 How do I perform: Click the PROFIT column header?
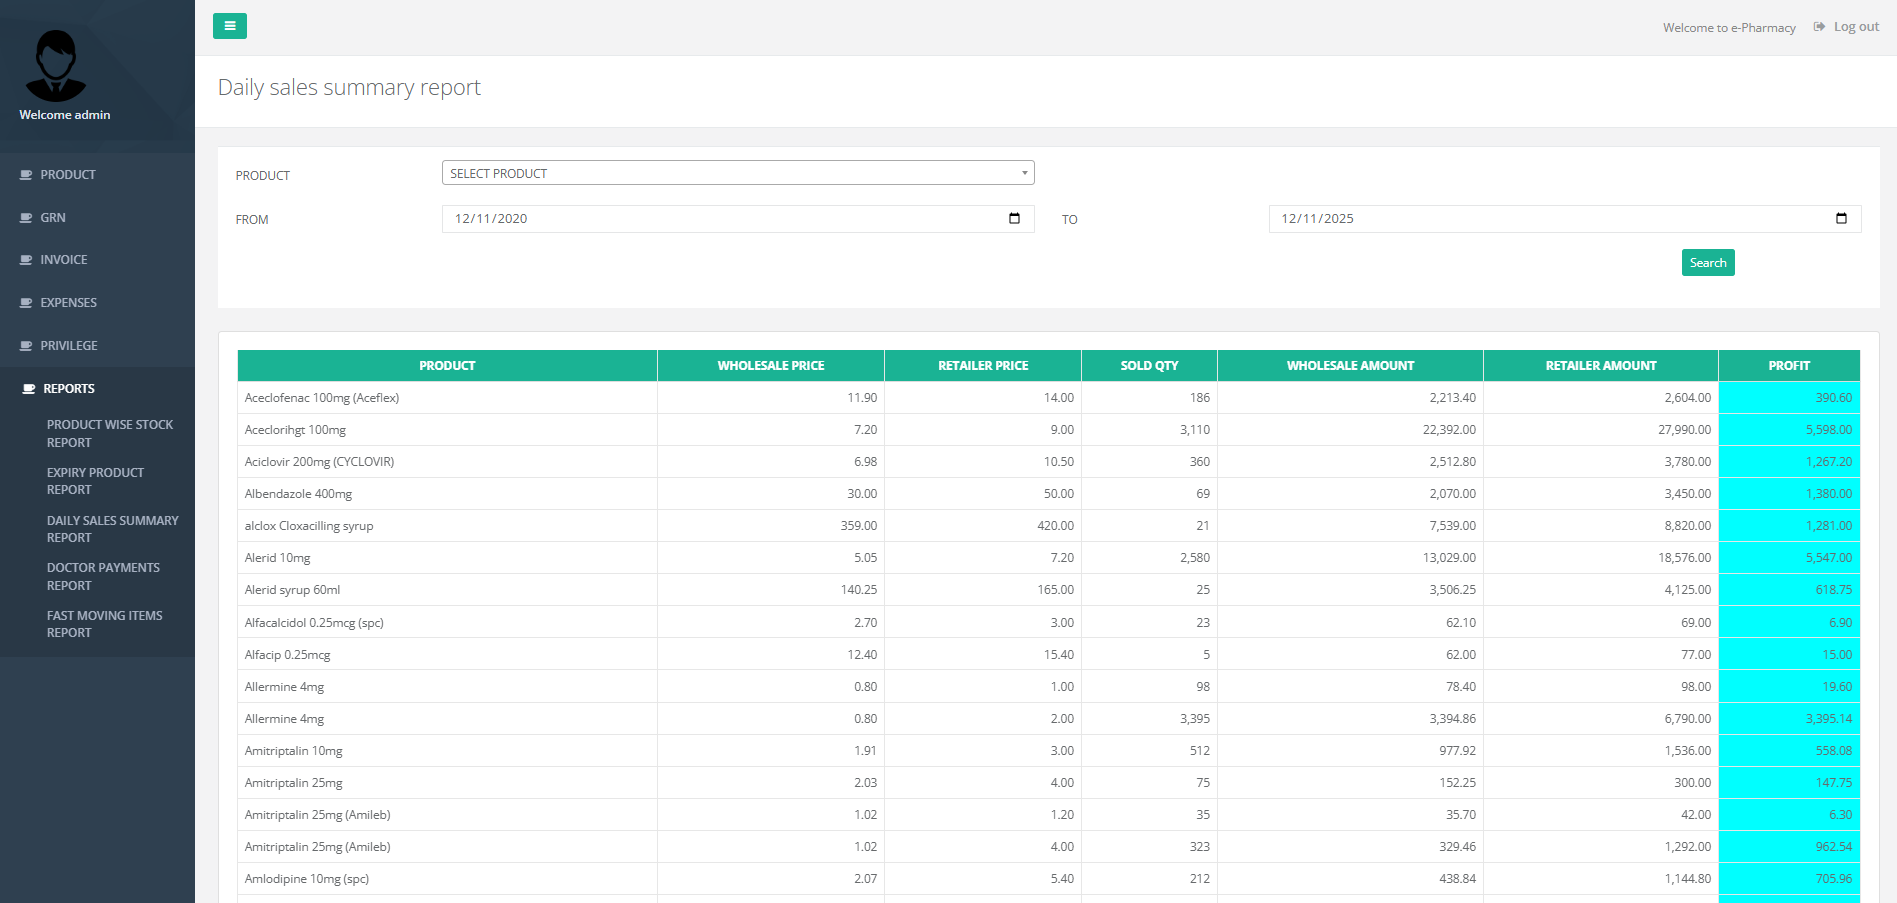(x=1789, y=365)
